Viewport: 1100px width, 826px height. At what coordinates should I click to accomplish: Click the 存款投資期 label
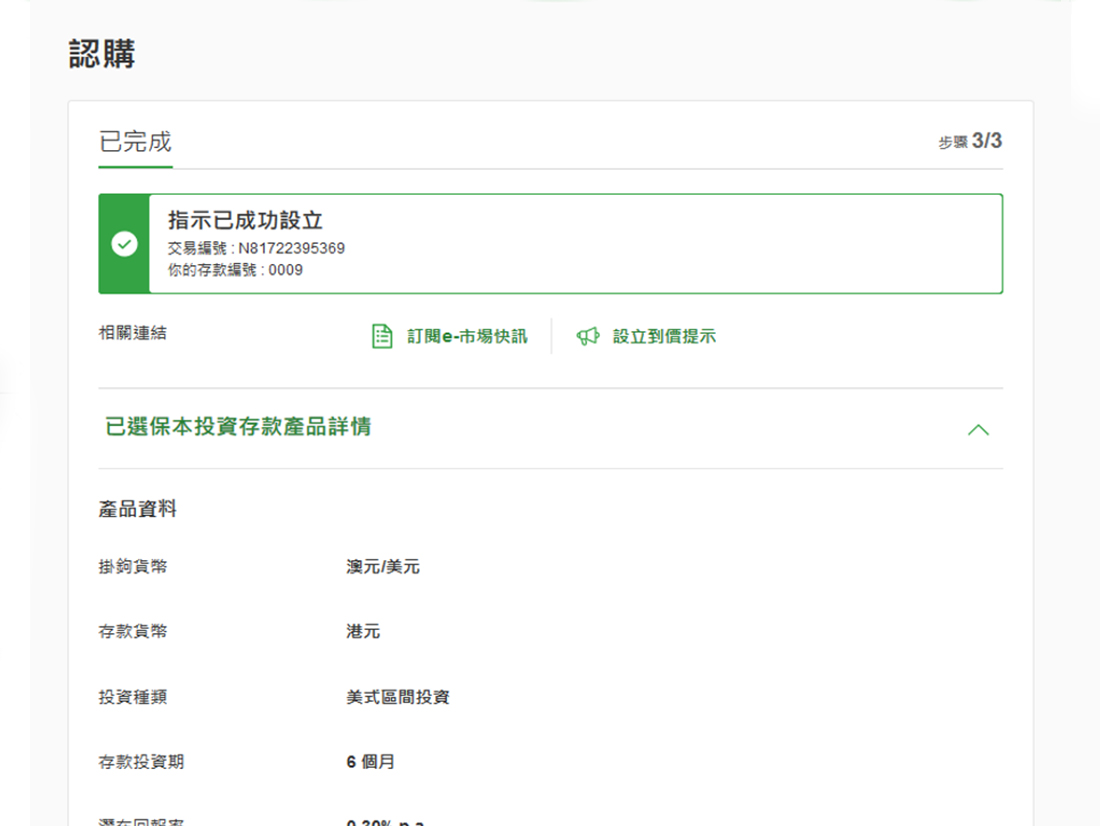pos(141,761)
